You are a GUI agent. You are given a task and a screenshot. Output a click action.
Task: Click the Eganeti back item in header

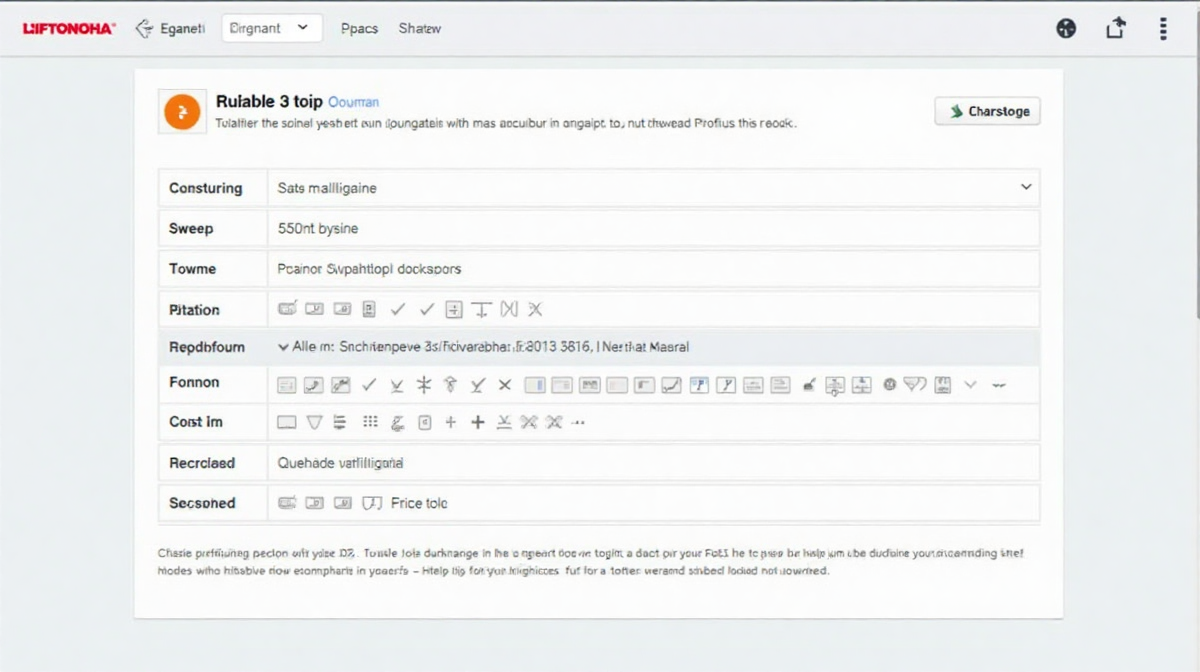tap(170, 29)
